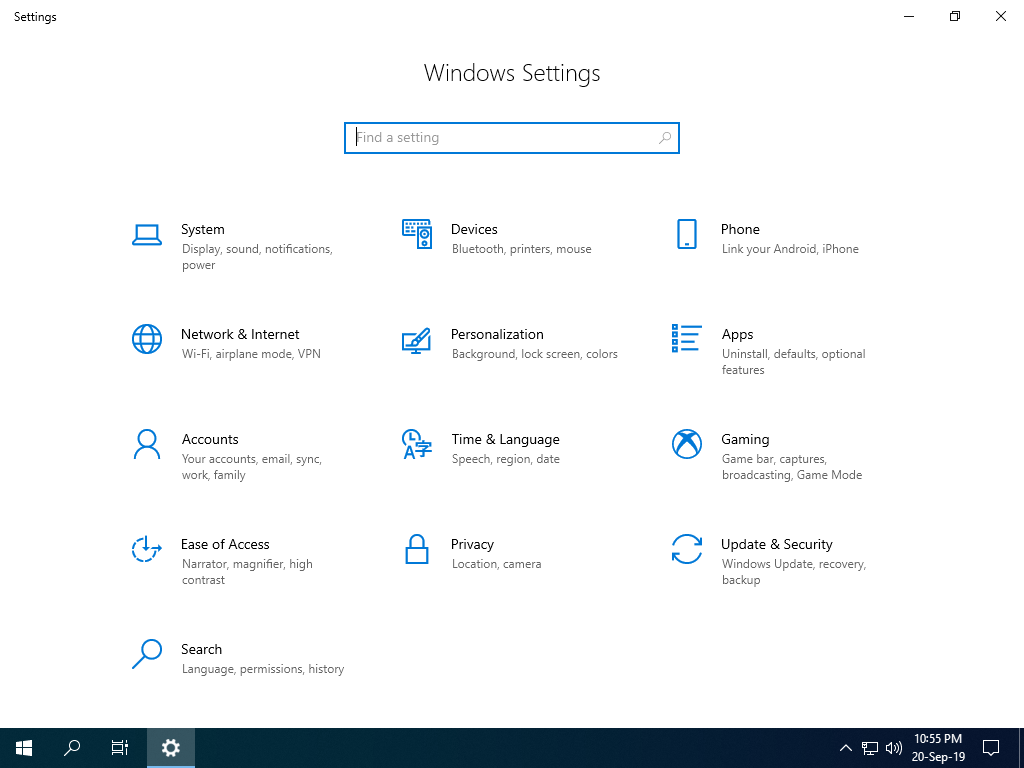The image size is (1024, 768).
Task: Click 'Background, lock screen, colors' text
Action: (x=534, y=354)
